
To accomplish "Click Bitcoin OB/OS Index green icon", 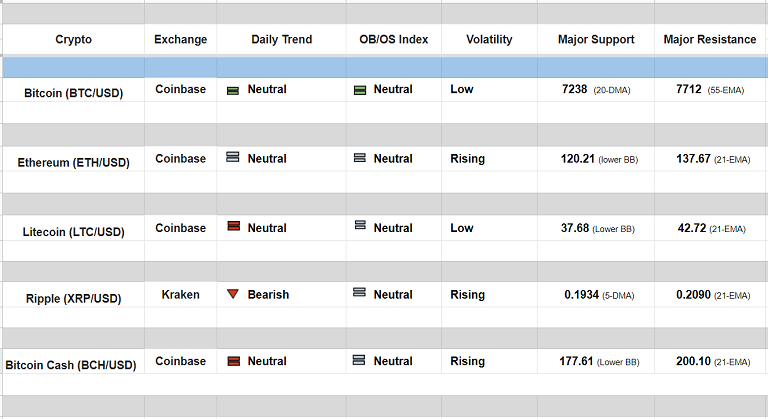I will pos(360,90).
